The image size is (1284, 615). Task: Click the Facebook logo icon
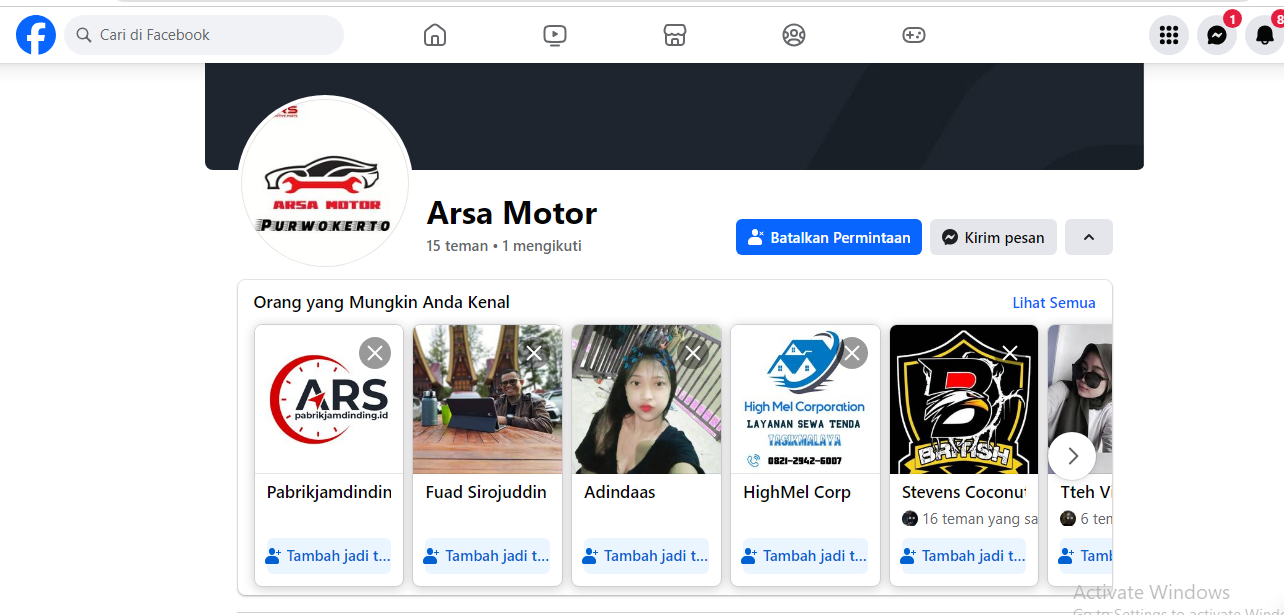pos(36,35)
